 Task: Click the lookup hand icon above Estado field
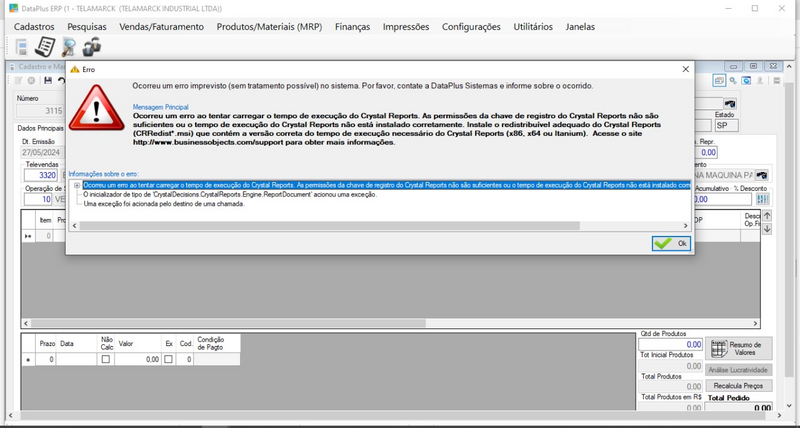coord(730,104)
